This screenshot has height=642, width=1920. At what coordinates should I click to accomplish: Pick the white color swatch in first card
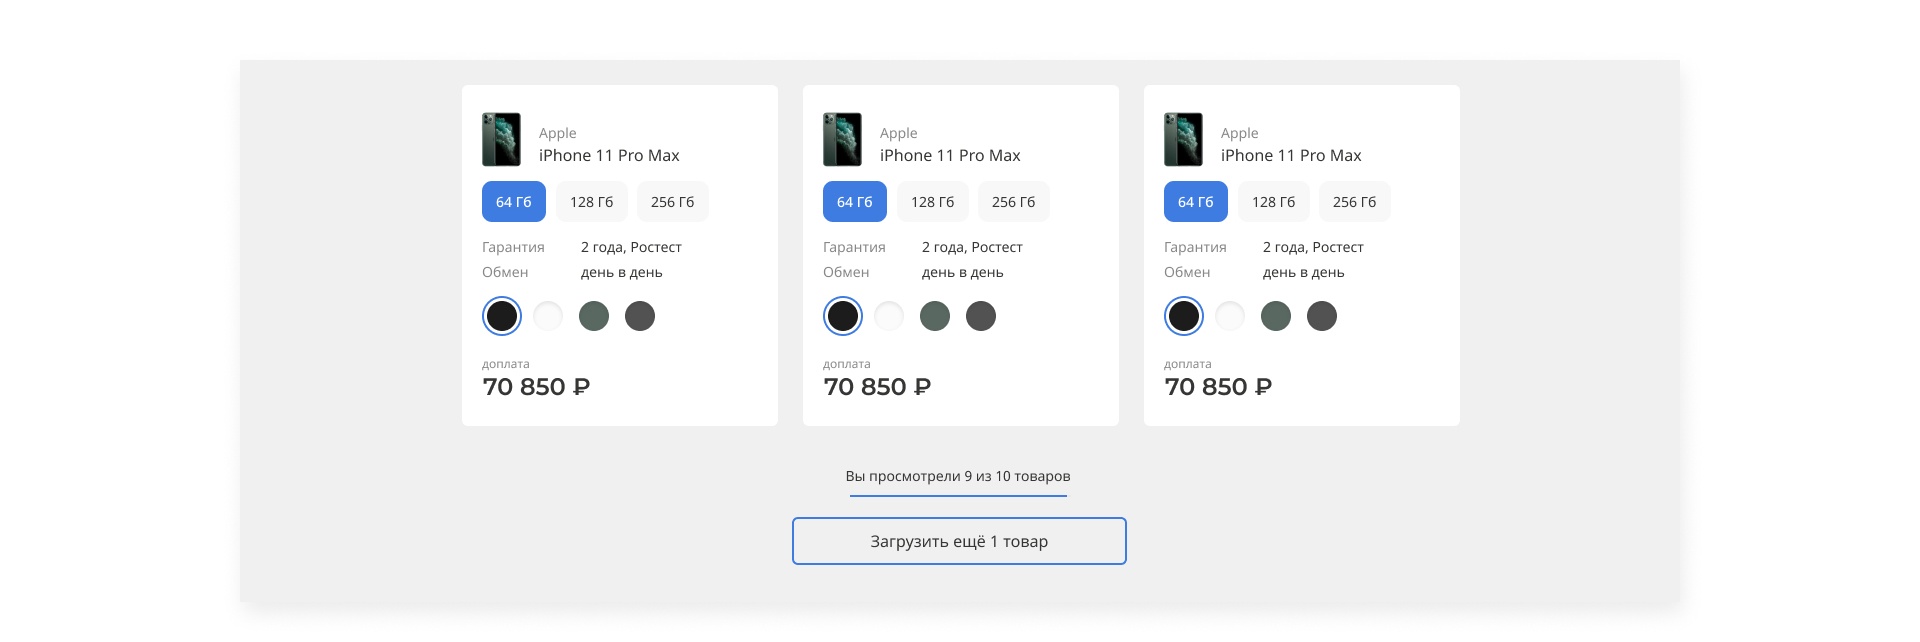(x=548, y=316)
